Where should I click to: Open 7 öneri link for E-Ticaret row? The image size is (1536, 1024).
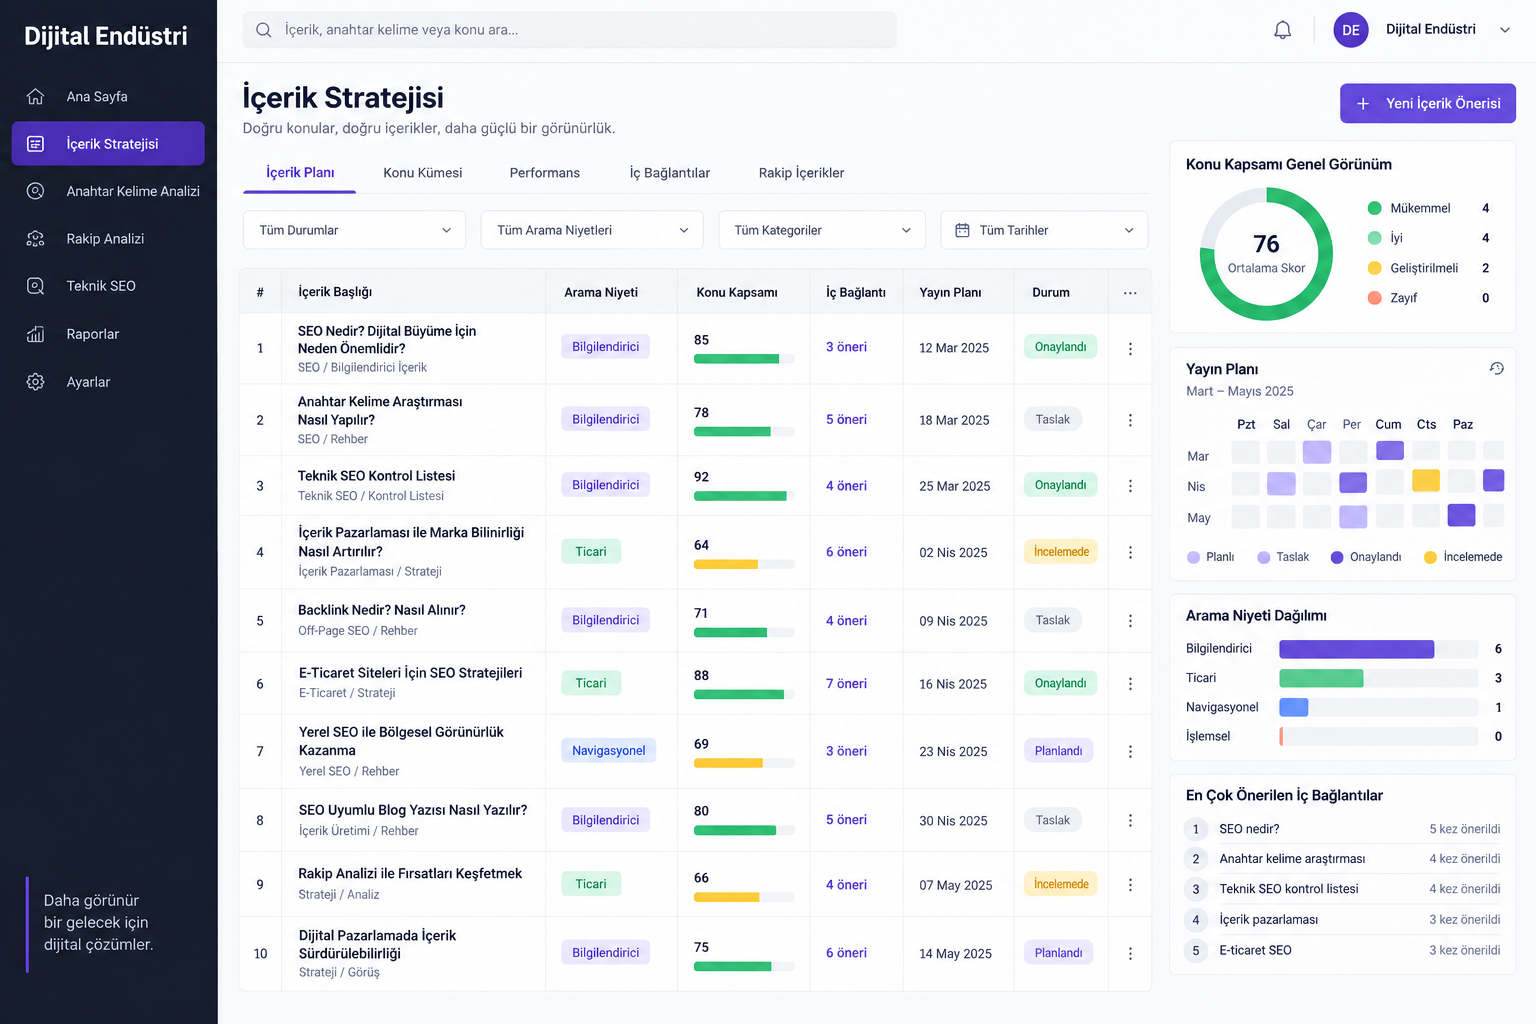(846, 684)
